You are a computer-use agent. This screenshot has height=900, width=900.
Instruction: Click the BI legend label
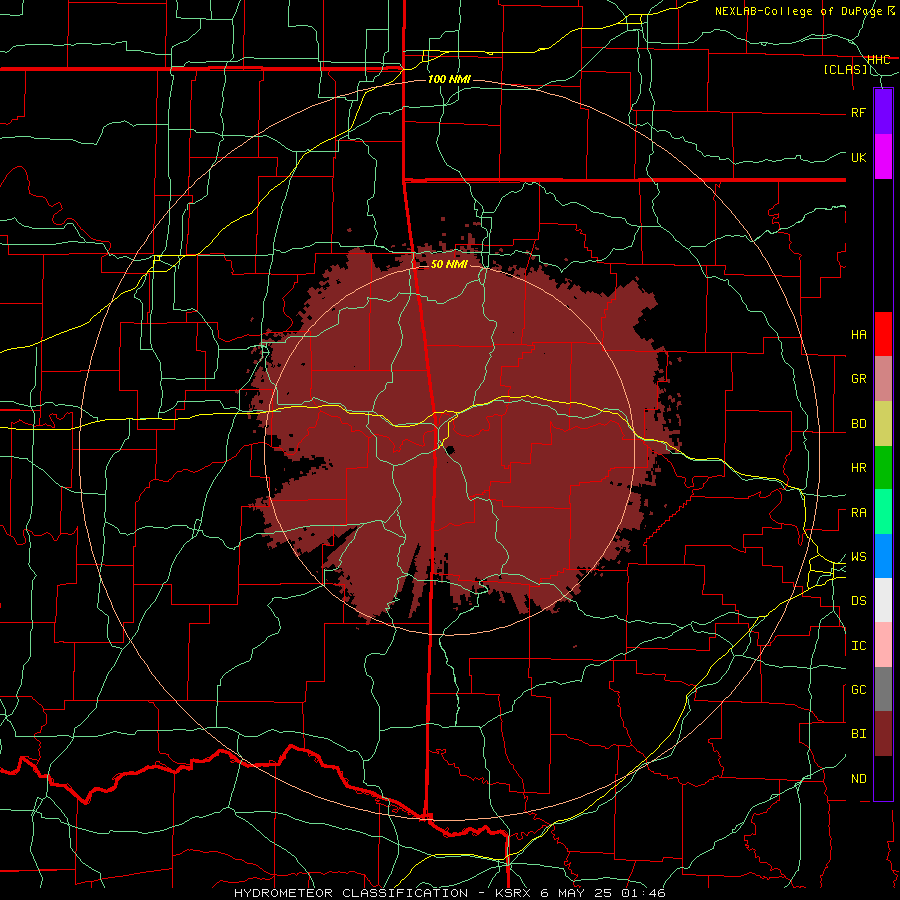(x=858, y=734)
